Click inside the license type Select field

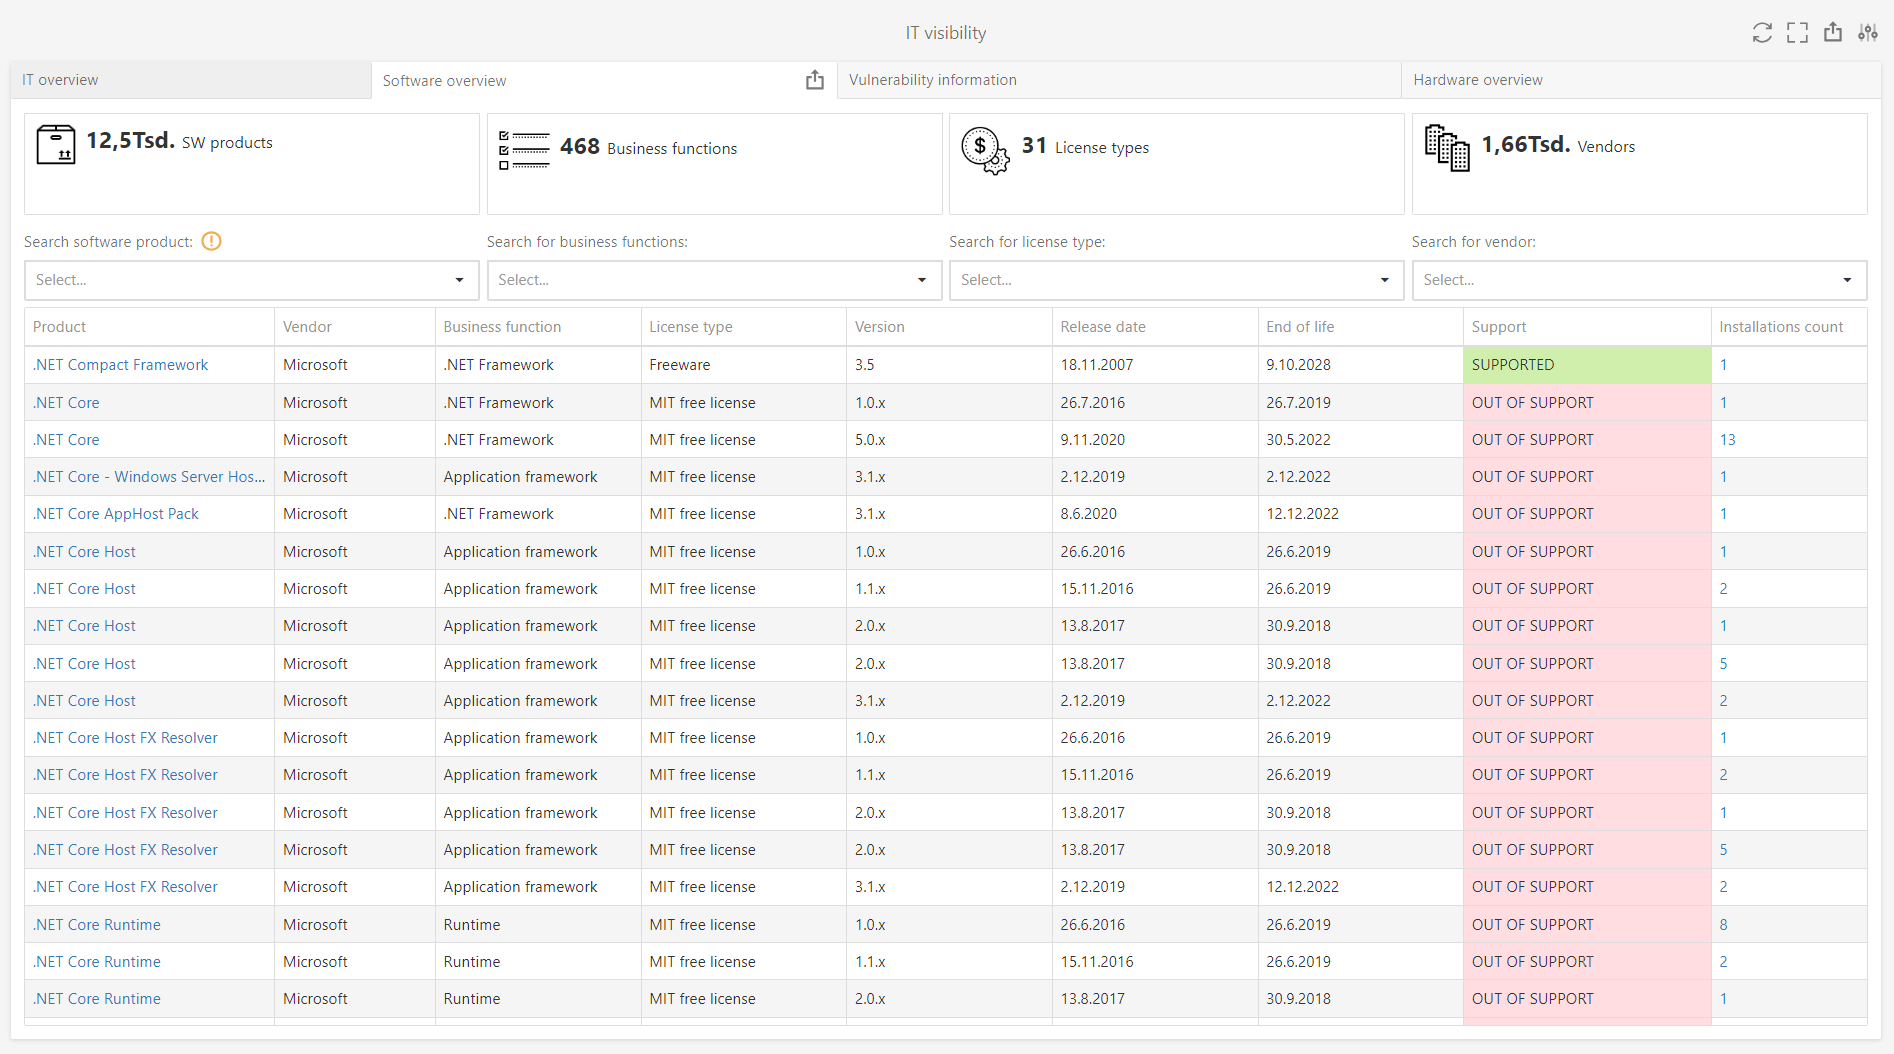point(1100,280)
